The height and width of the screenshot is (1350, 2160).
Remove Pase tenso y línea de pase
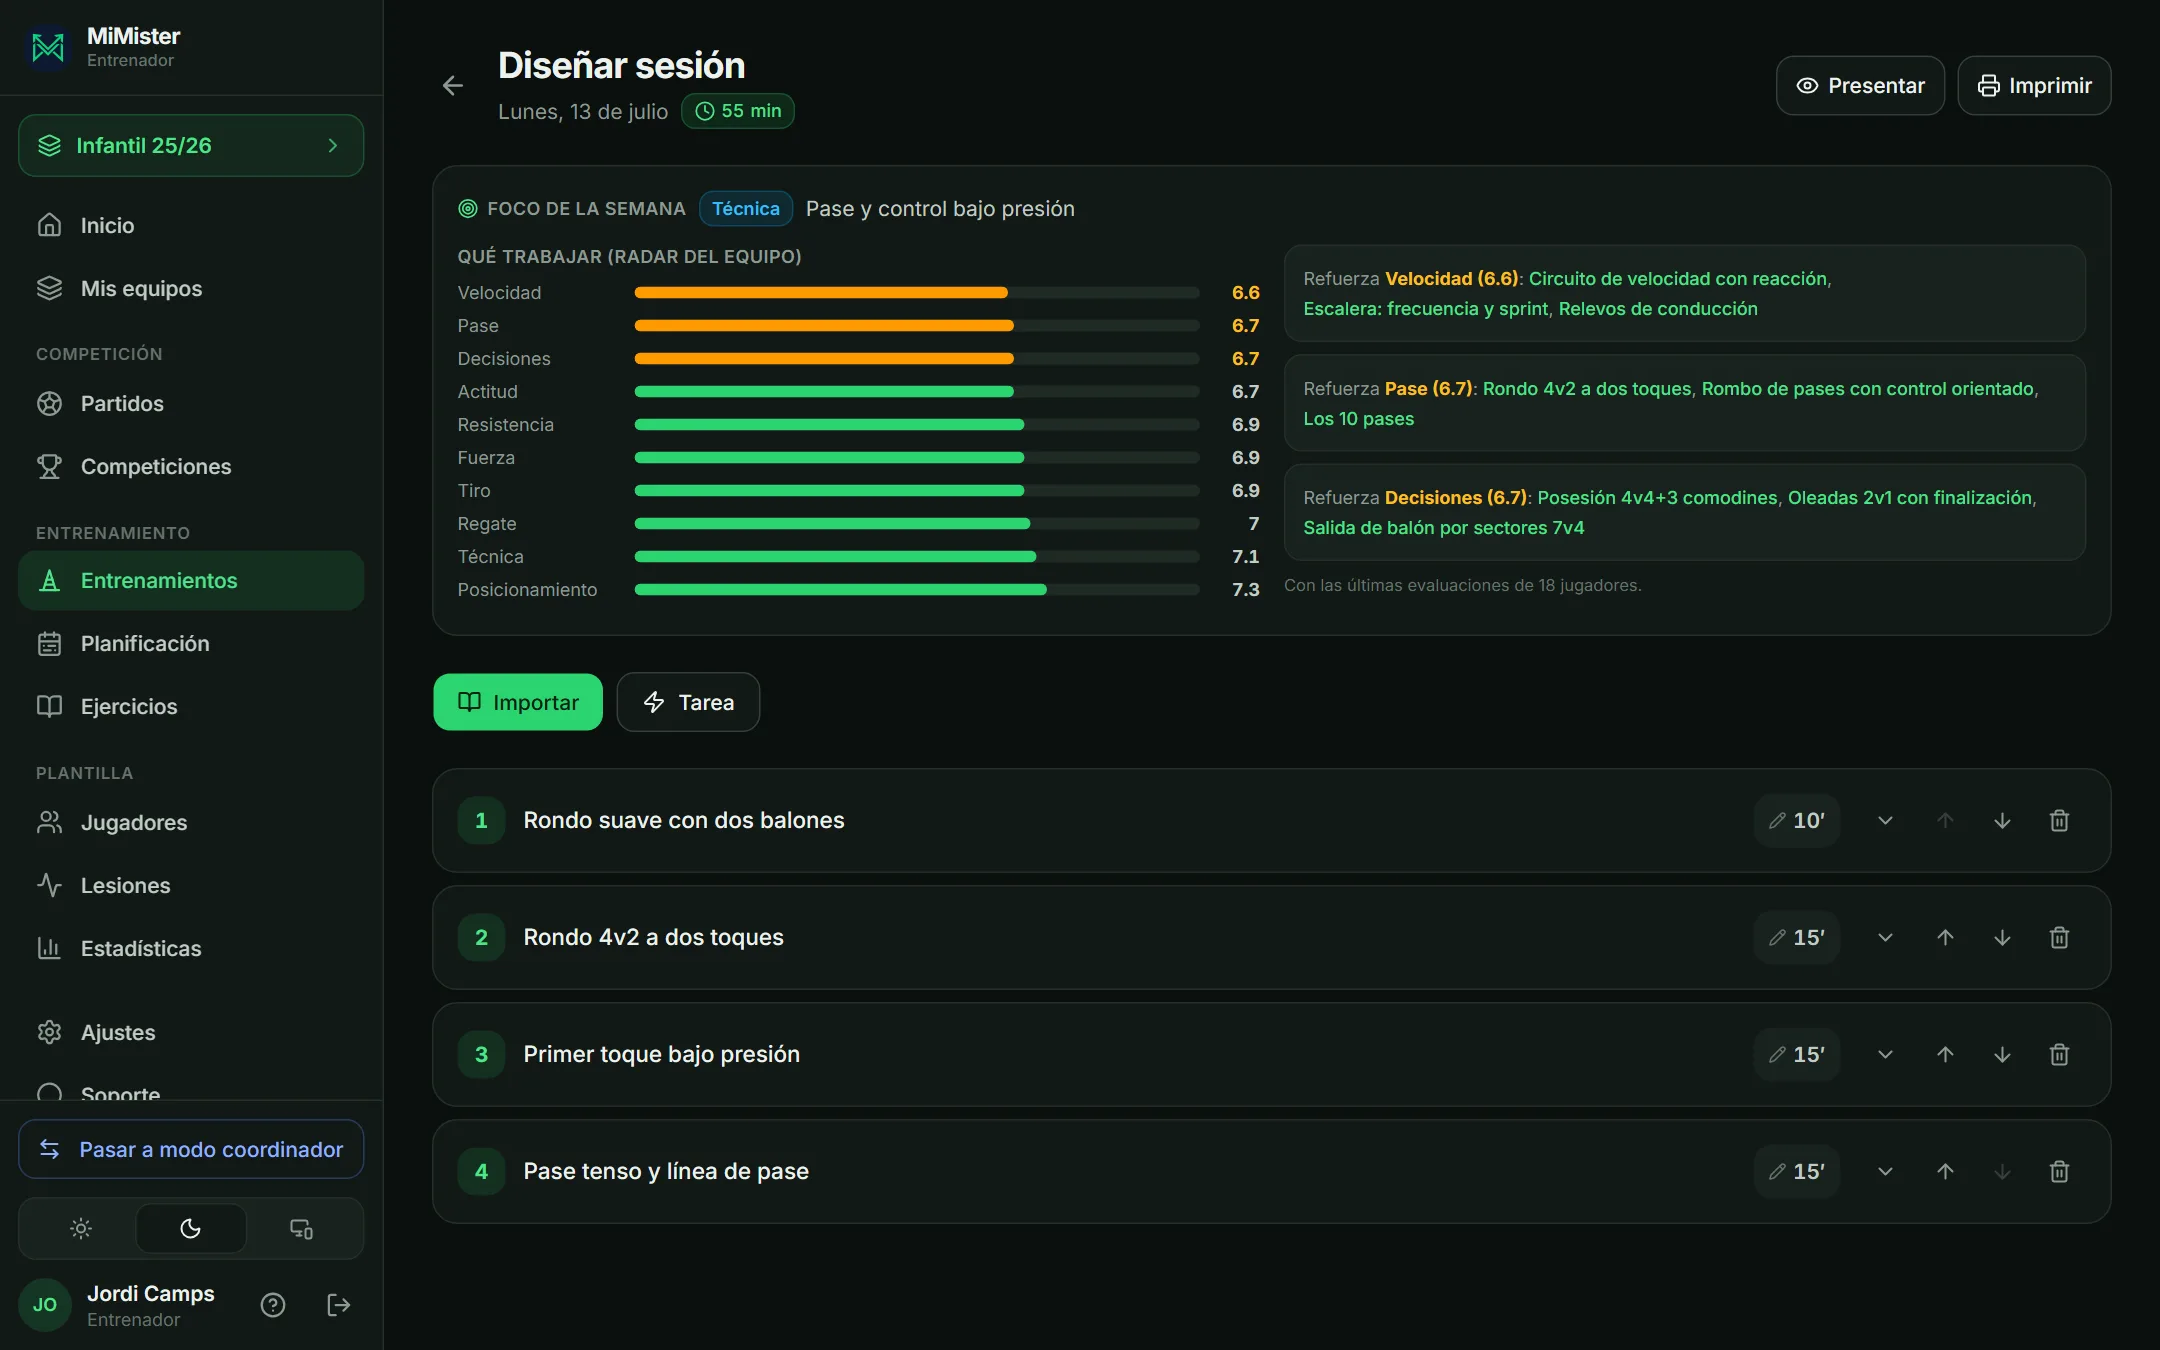[x=2059, y=1172]
